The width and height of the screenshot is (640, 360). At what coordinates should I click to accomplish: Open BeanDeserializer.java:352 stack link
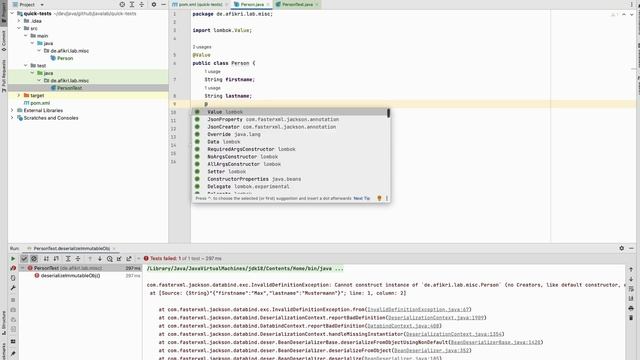(x=432, y=351)
